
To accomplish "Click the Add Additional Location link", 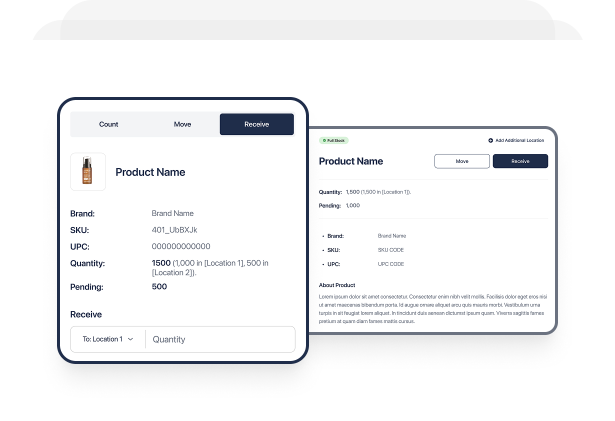I will coord(520,140).
